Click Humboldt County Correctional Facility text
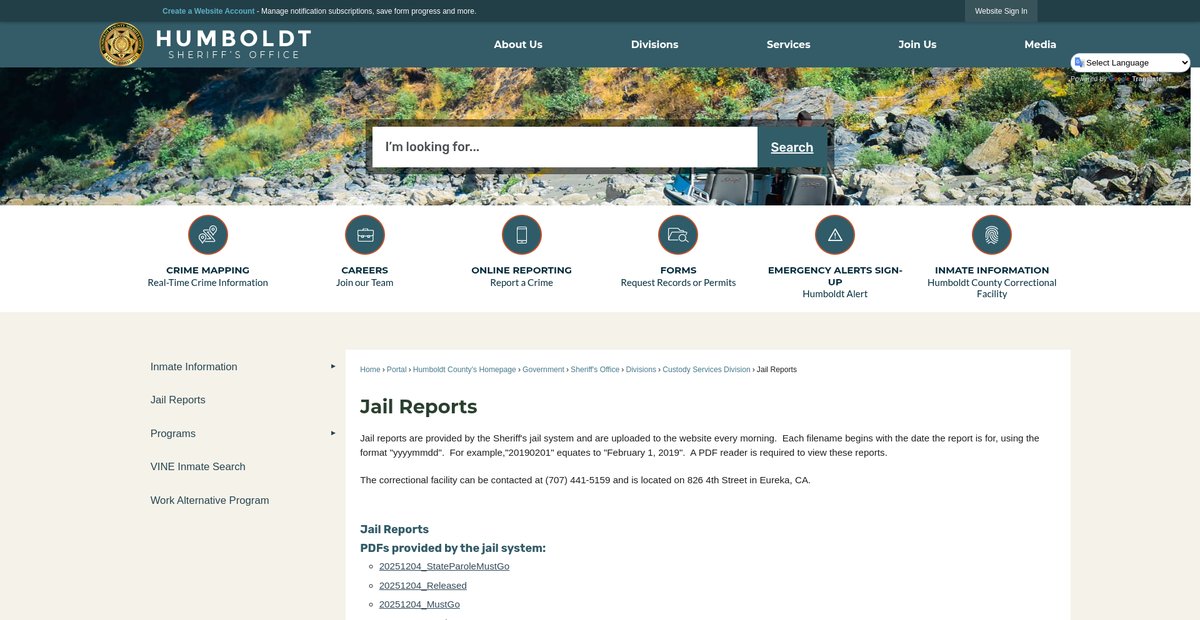 pyautogui.click(x=992, y=289)
